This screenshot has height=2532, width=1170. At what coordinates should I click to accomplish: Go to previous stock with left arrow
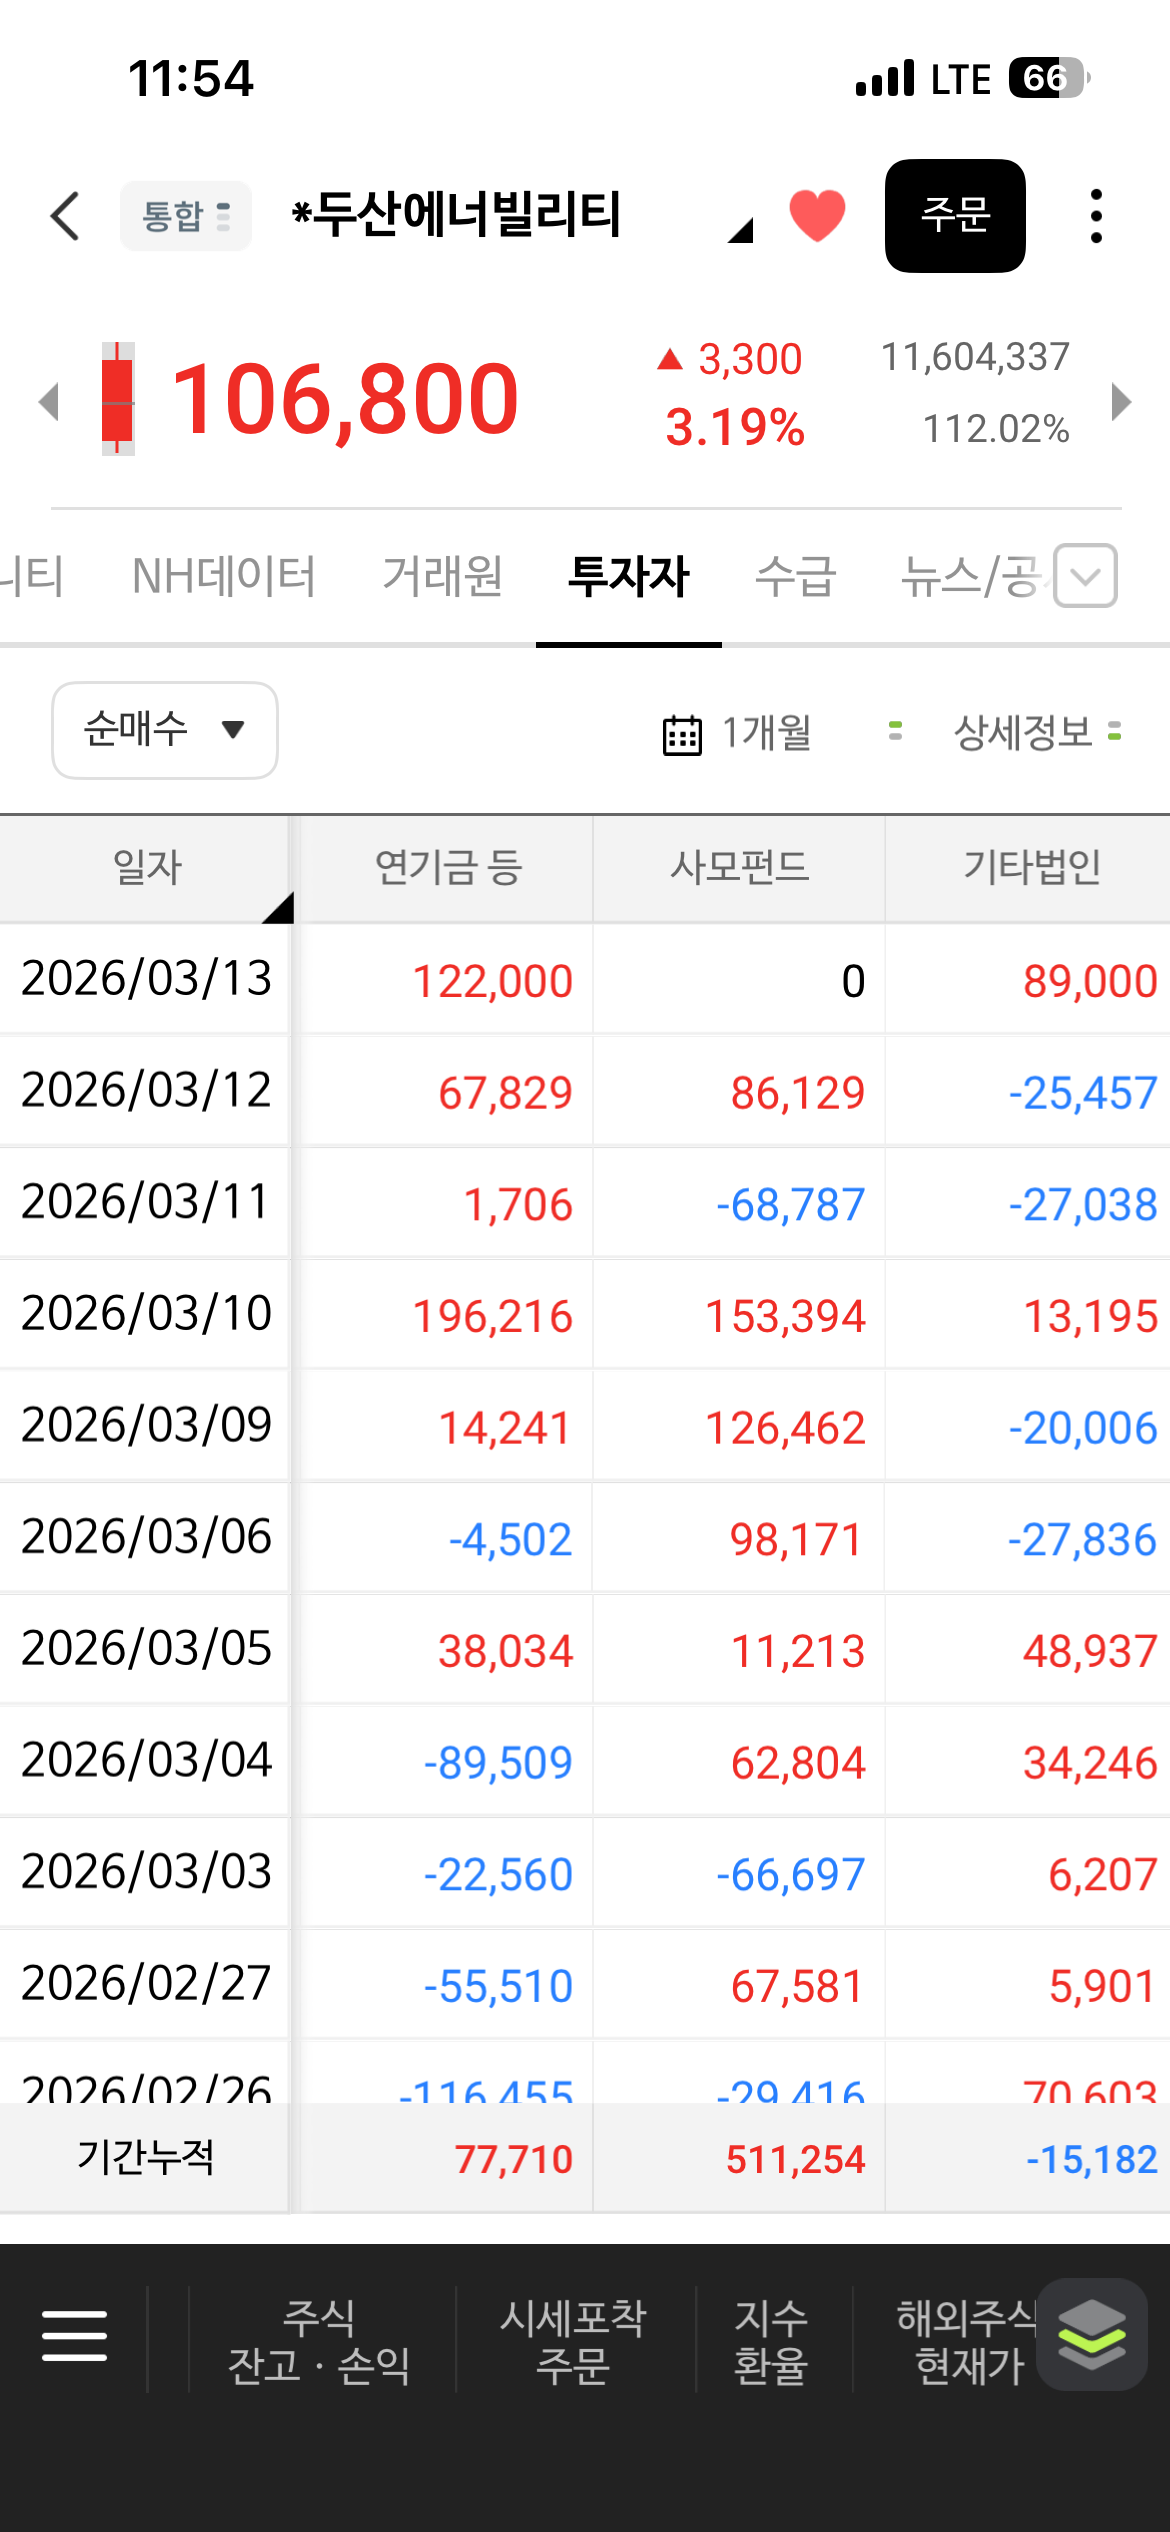point(48,402)
